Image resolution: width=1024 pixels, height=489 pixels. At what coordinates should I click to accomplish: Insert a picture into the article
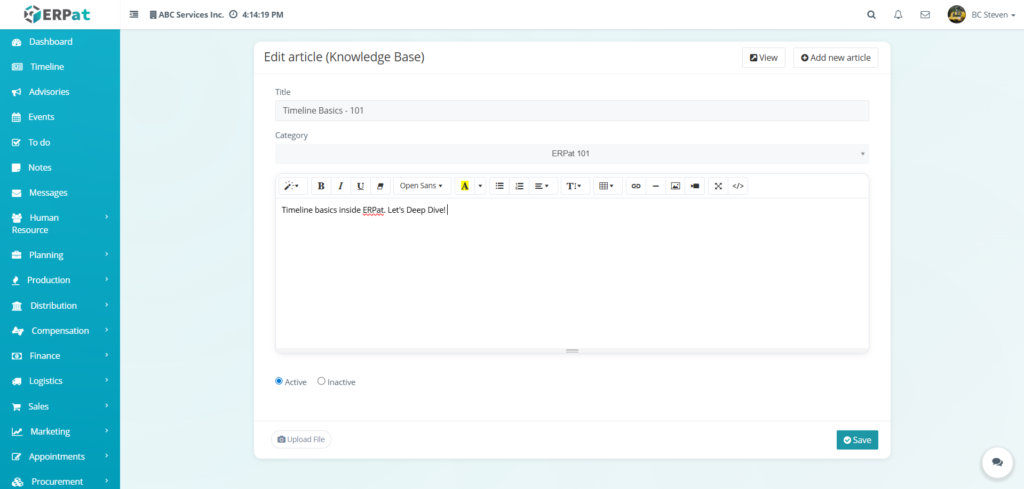tap(675, 186)
